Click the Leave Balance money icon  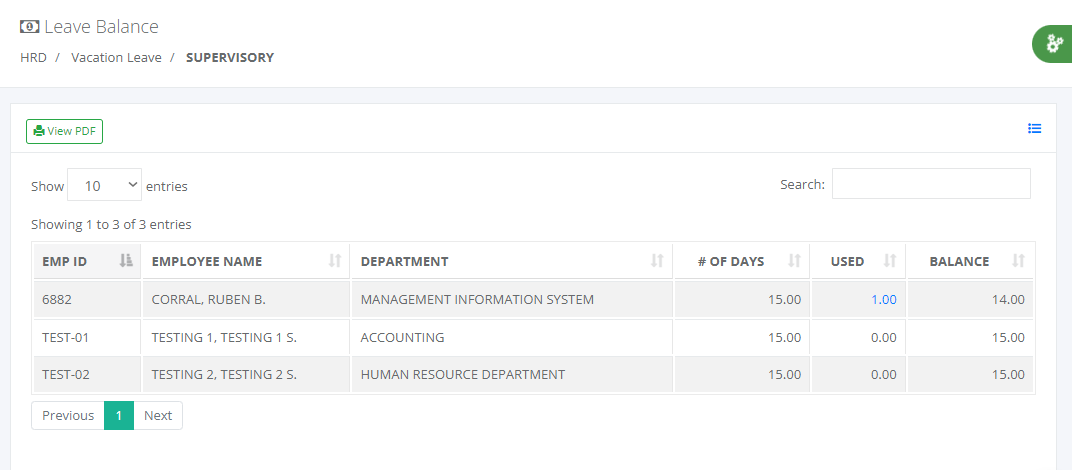click(x=29, y=27)
